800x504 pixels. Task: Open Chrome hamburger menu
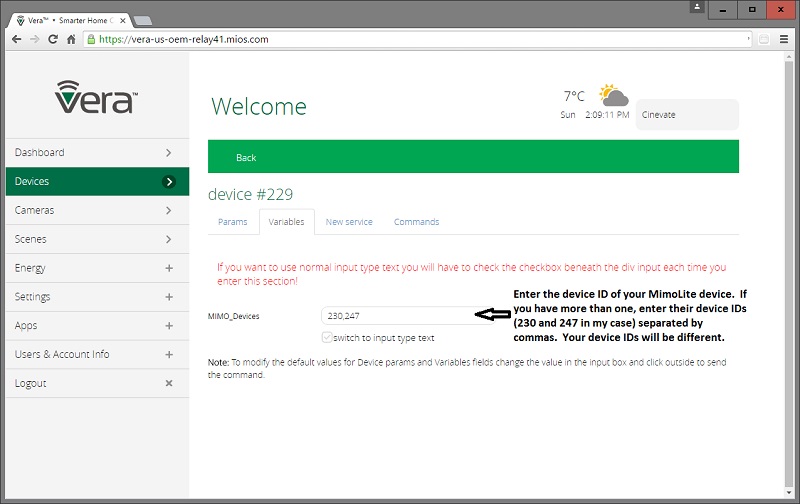pos(784,39)
